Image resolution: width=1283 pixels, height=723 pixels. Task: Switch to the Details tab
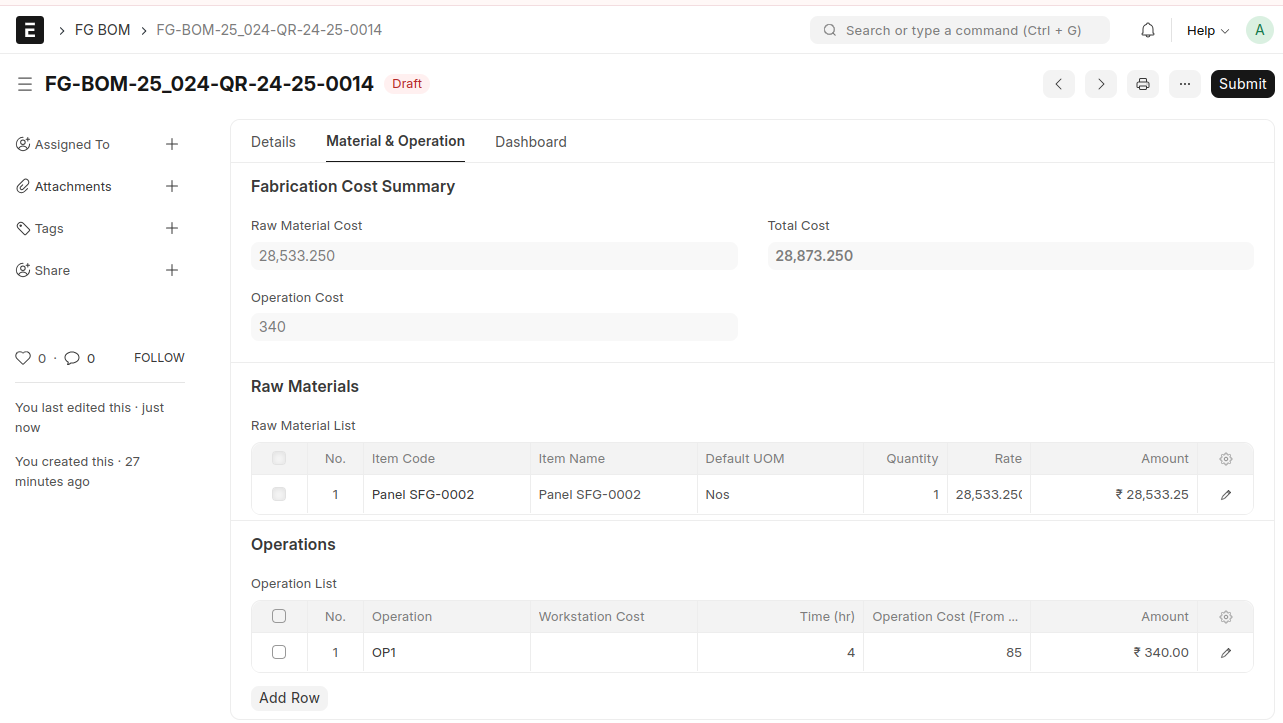point(273,142)
